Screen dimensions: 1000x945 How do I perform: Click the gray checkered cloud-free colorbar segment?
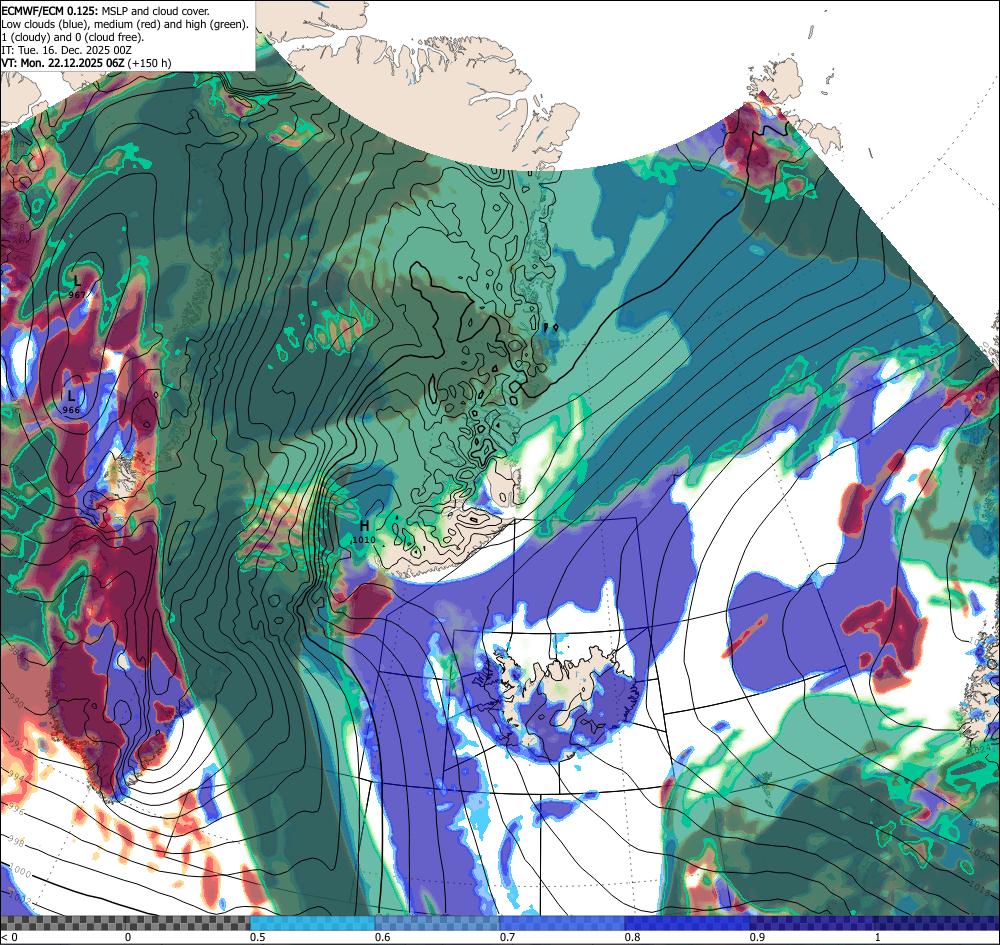[x=125, y=923]
